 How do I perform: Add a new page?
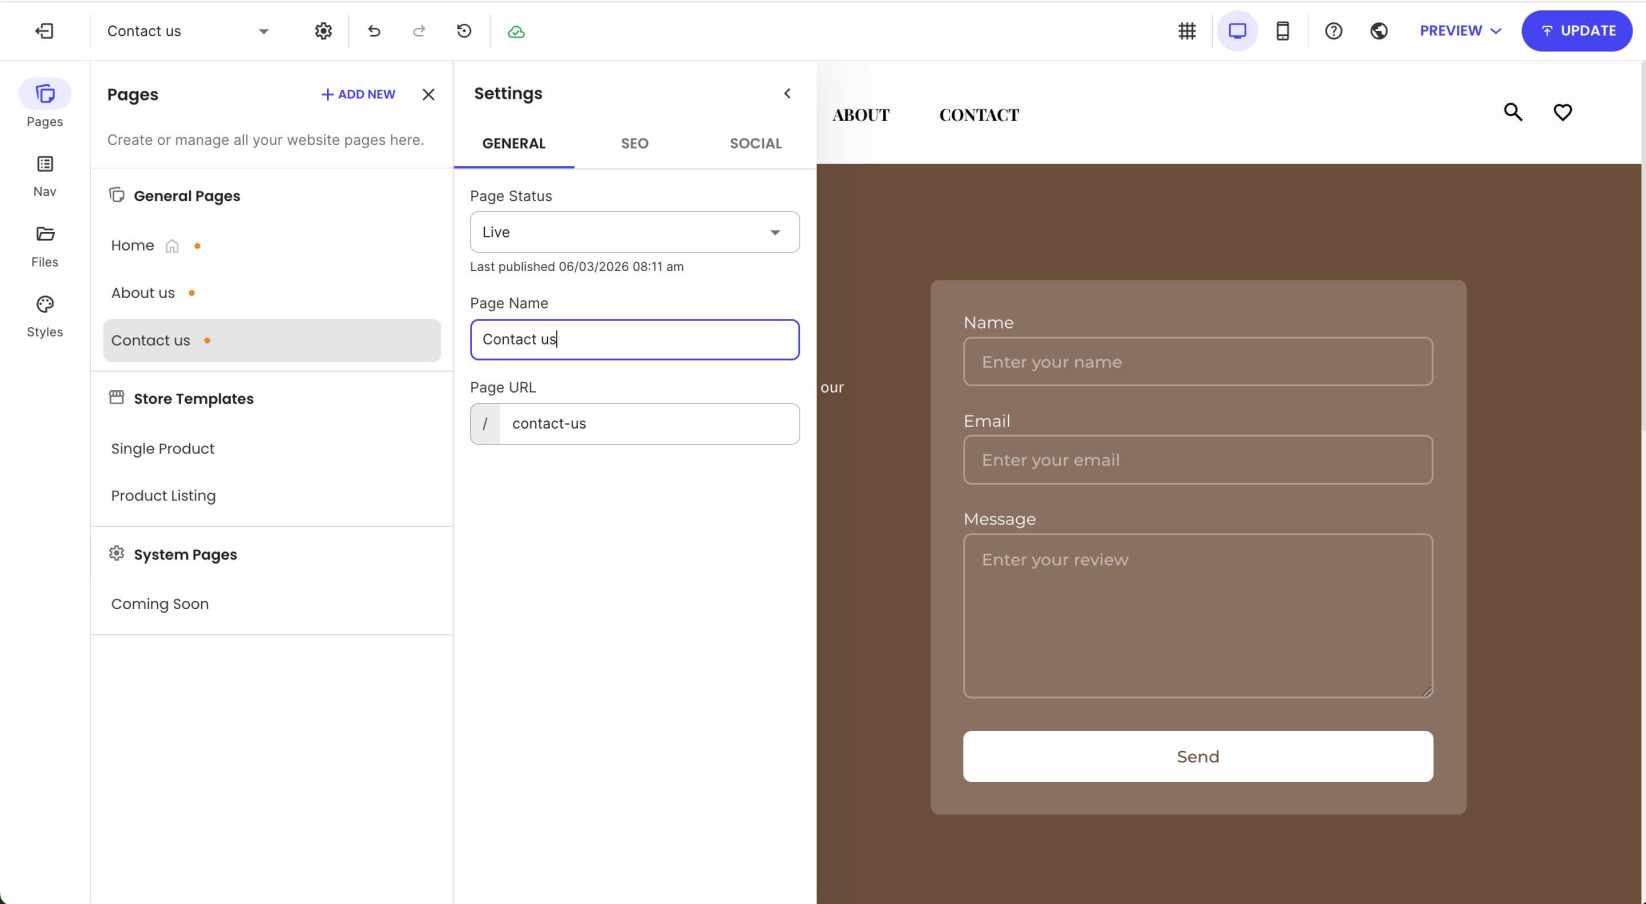tap(358, 94)
